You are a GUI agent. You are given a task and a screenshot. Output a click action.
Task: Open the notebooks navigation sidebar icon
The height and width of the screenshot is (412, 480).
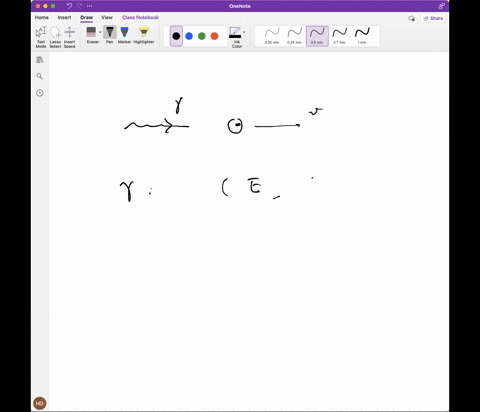click(x=40, y=60)
